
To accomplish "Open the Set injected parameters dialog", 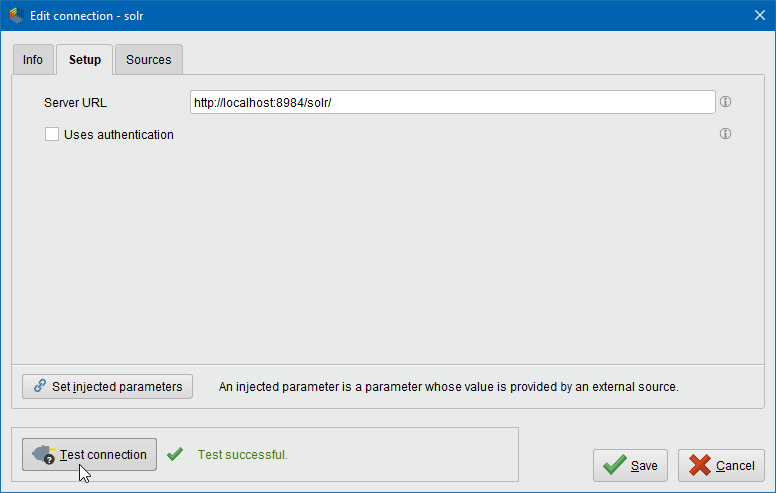I will 108,386.
